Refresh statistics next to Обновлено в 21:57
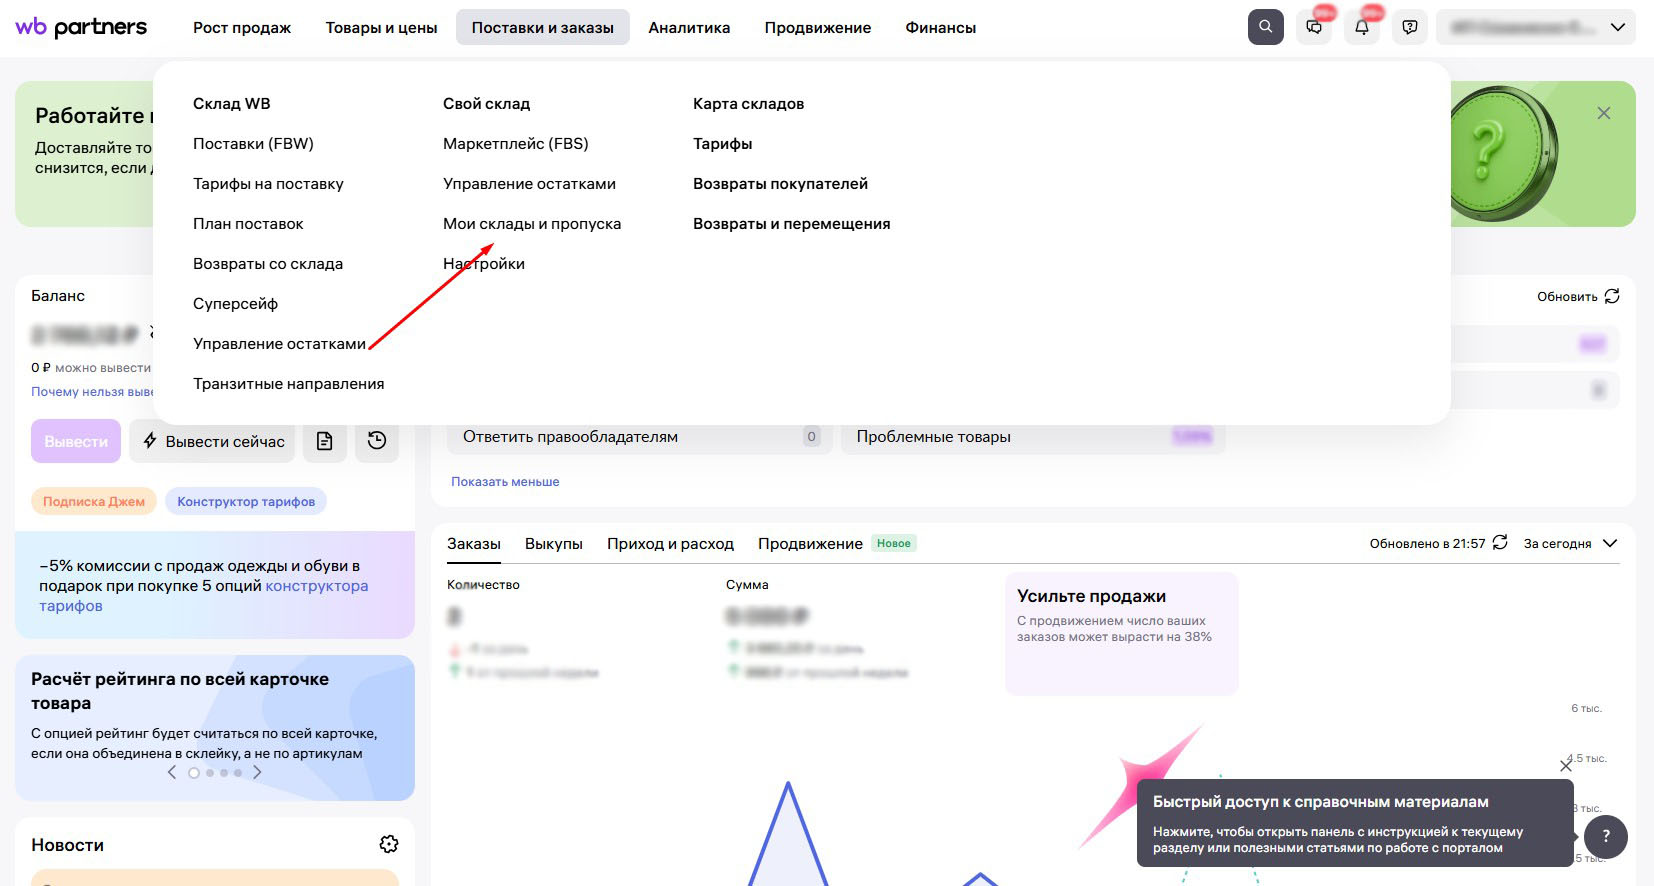Viewport: 1654px width, 886px height. pyautogui.click(x=1500, y=542)
